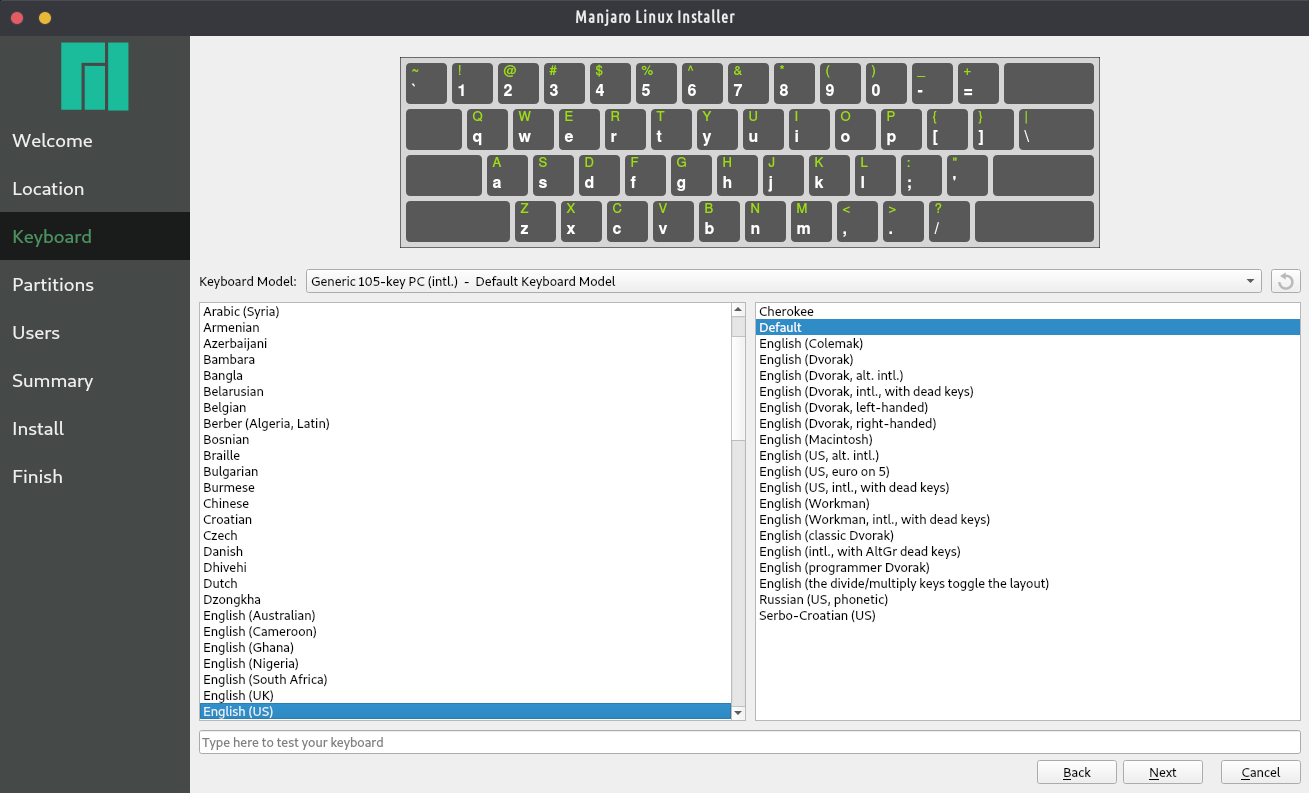Click the question mark slash key
Image resolution: width=1309 pixels, height=793 pixels.
click(x=949, y=221)
